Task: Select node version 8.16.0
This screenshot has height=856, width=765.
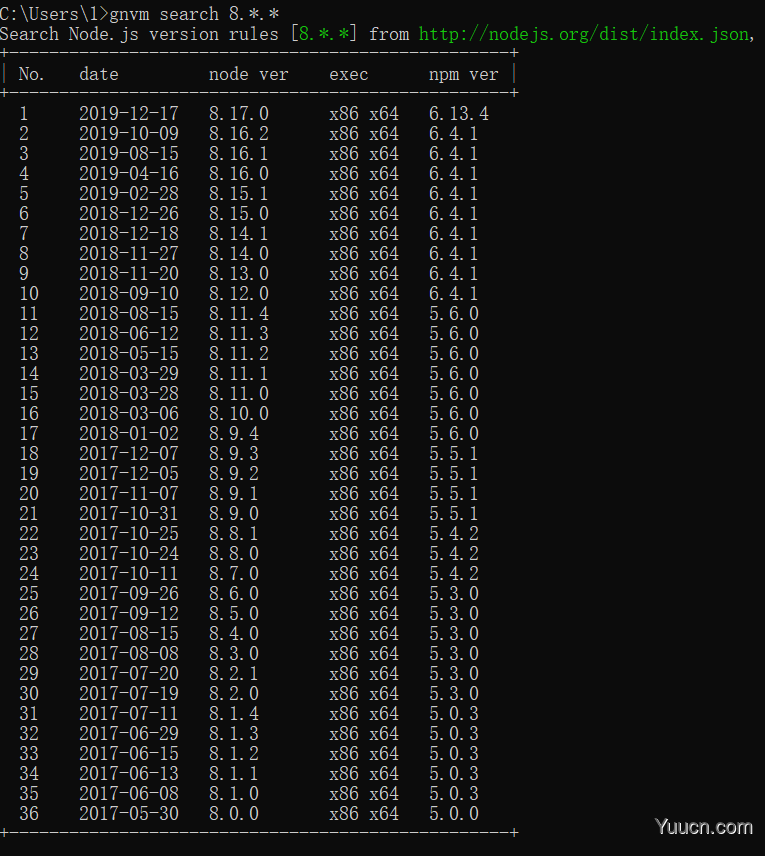Action: [x=239, y=174]
